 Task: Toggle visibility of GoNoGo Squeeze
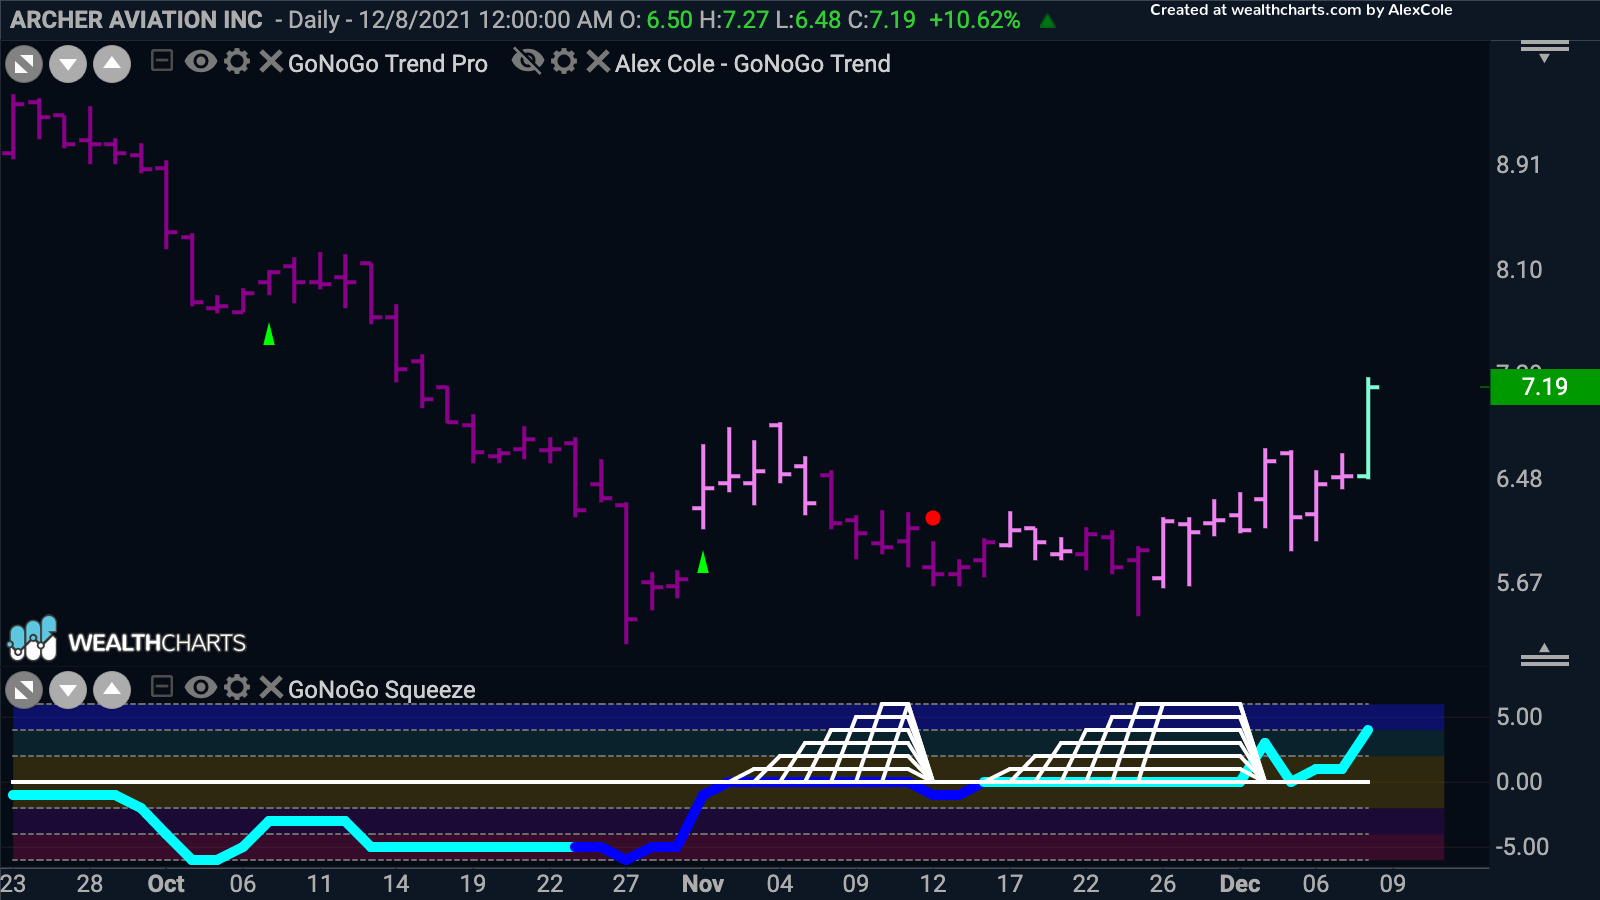click(x=200, y=687)
